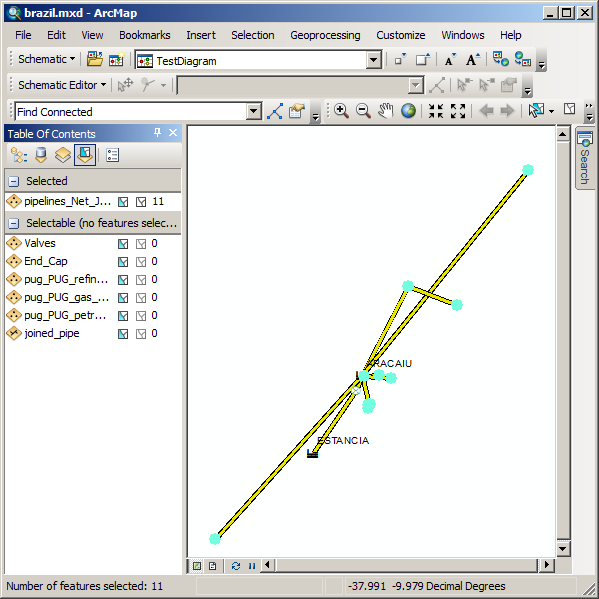599x599 pixels.
Task: Click the decrease symbol size icon
Action: click(x=400, y=60)
